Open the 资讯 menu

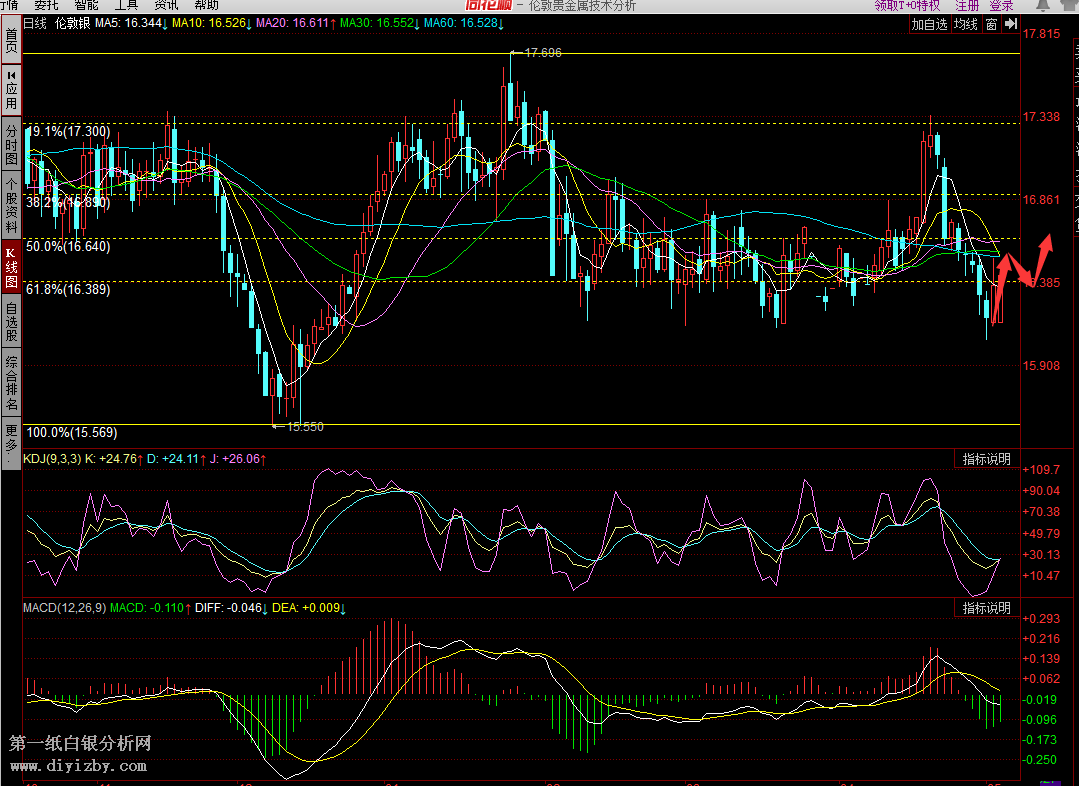(166, 5)
